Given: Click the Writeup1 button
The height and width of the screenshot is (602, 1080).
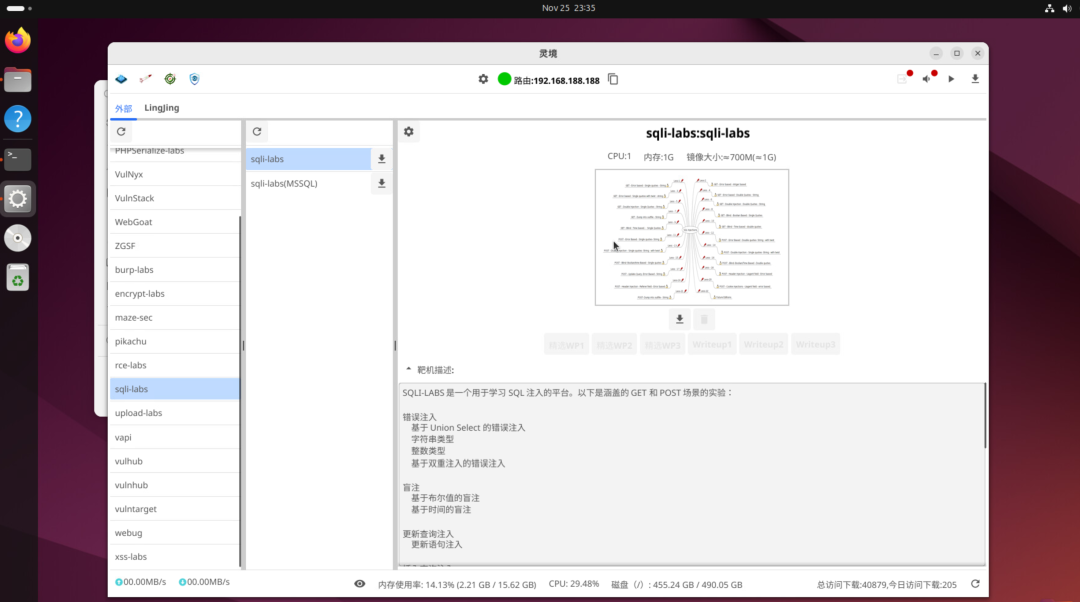Looking at the screenshot, I should (x=712, y=344).
